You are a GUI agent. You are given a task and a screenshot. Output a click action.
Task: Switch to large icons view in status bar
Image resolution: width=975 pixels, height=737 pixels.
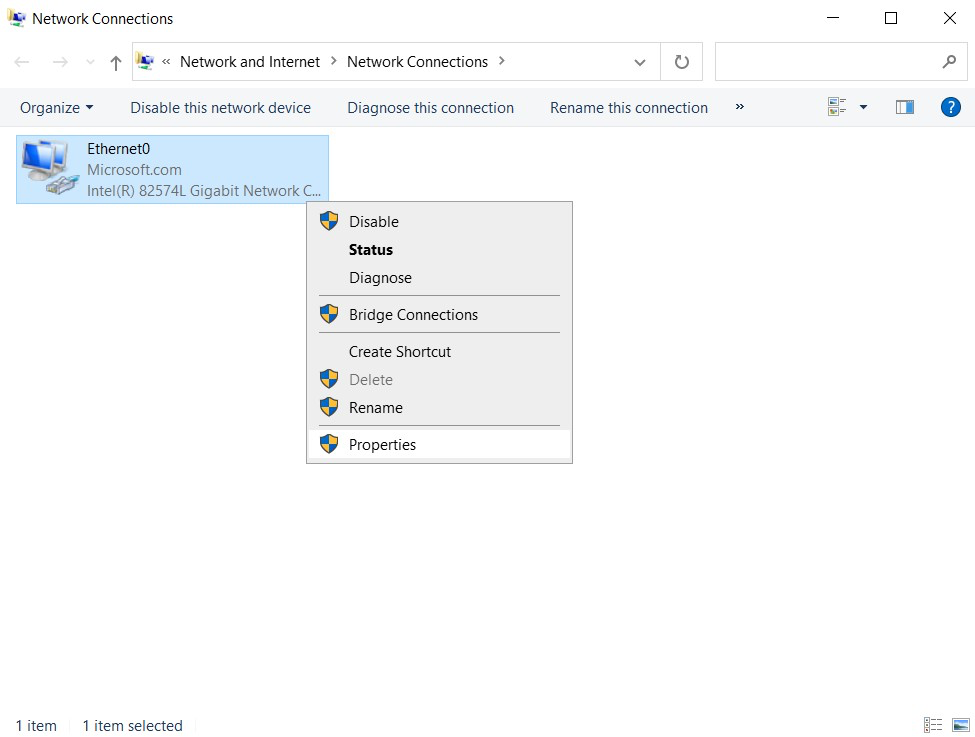coord(961,725)
